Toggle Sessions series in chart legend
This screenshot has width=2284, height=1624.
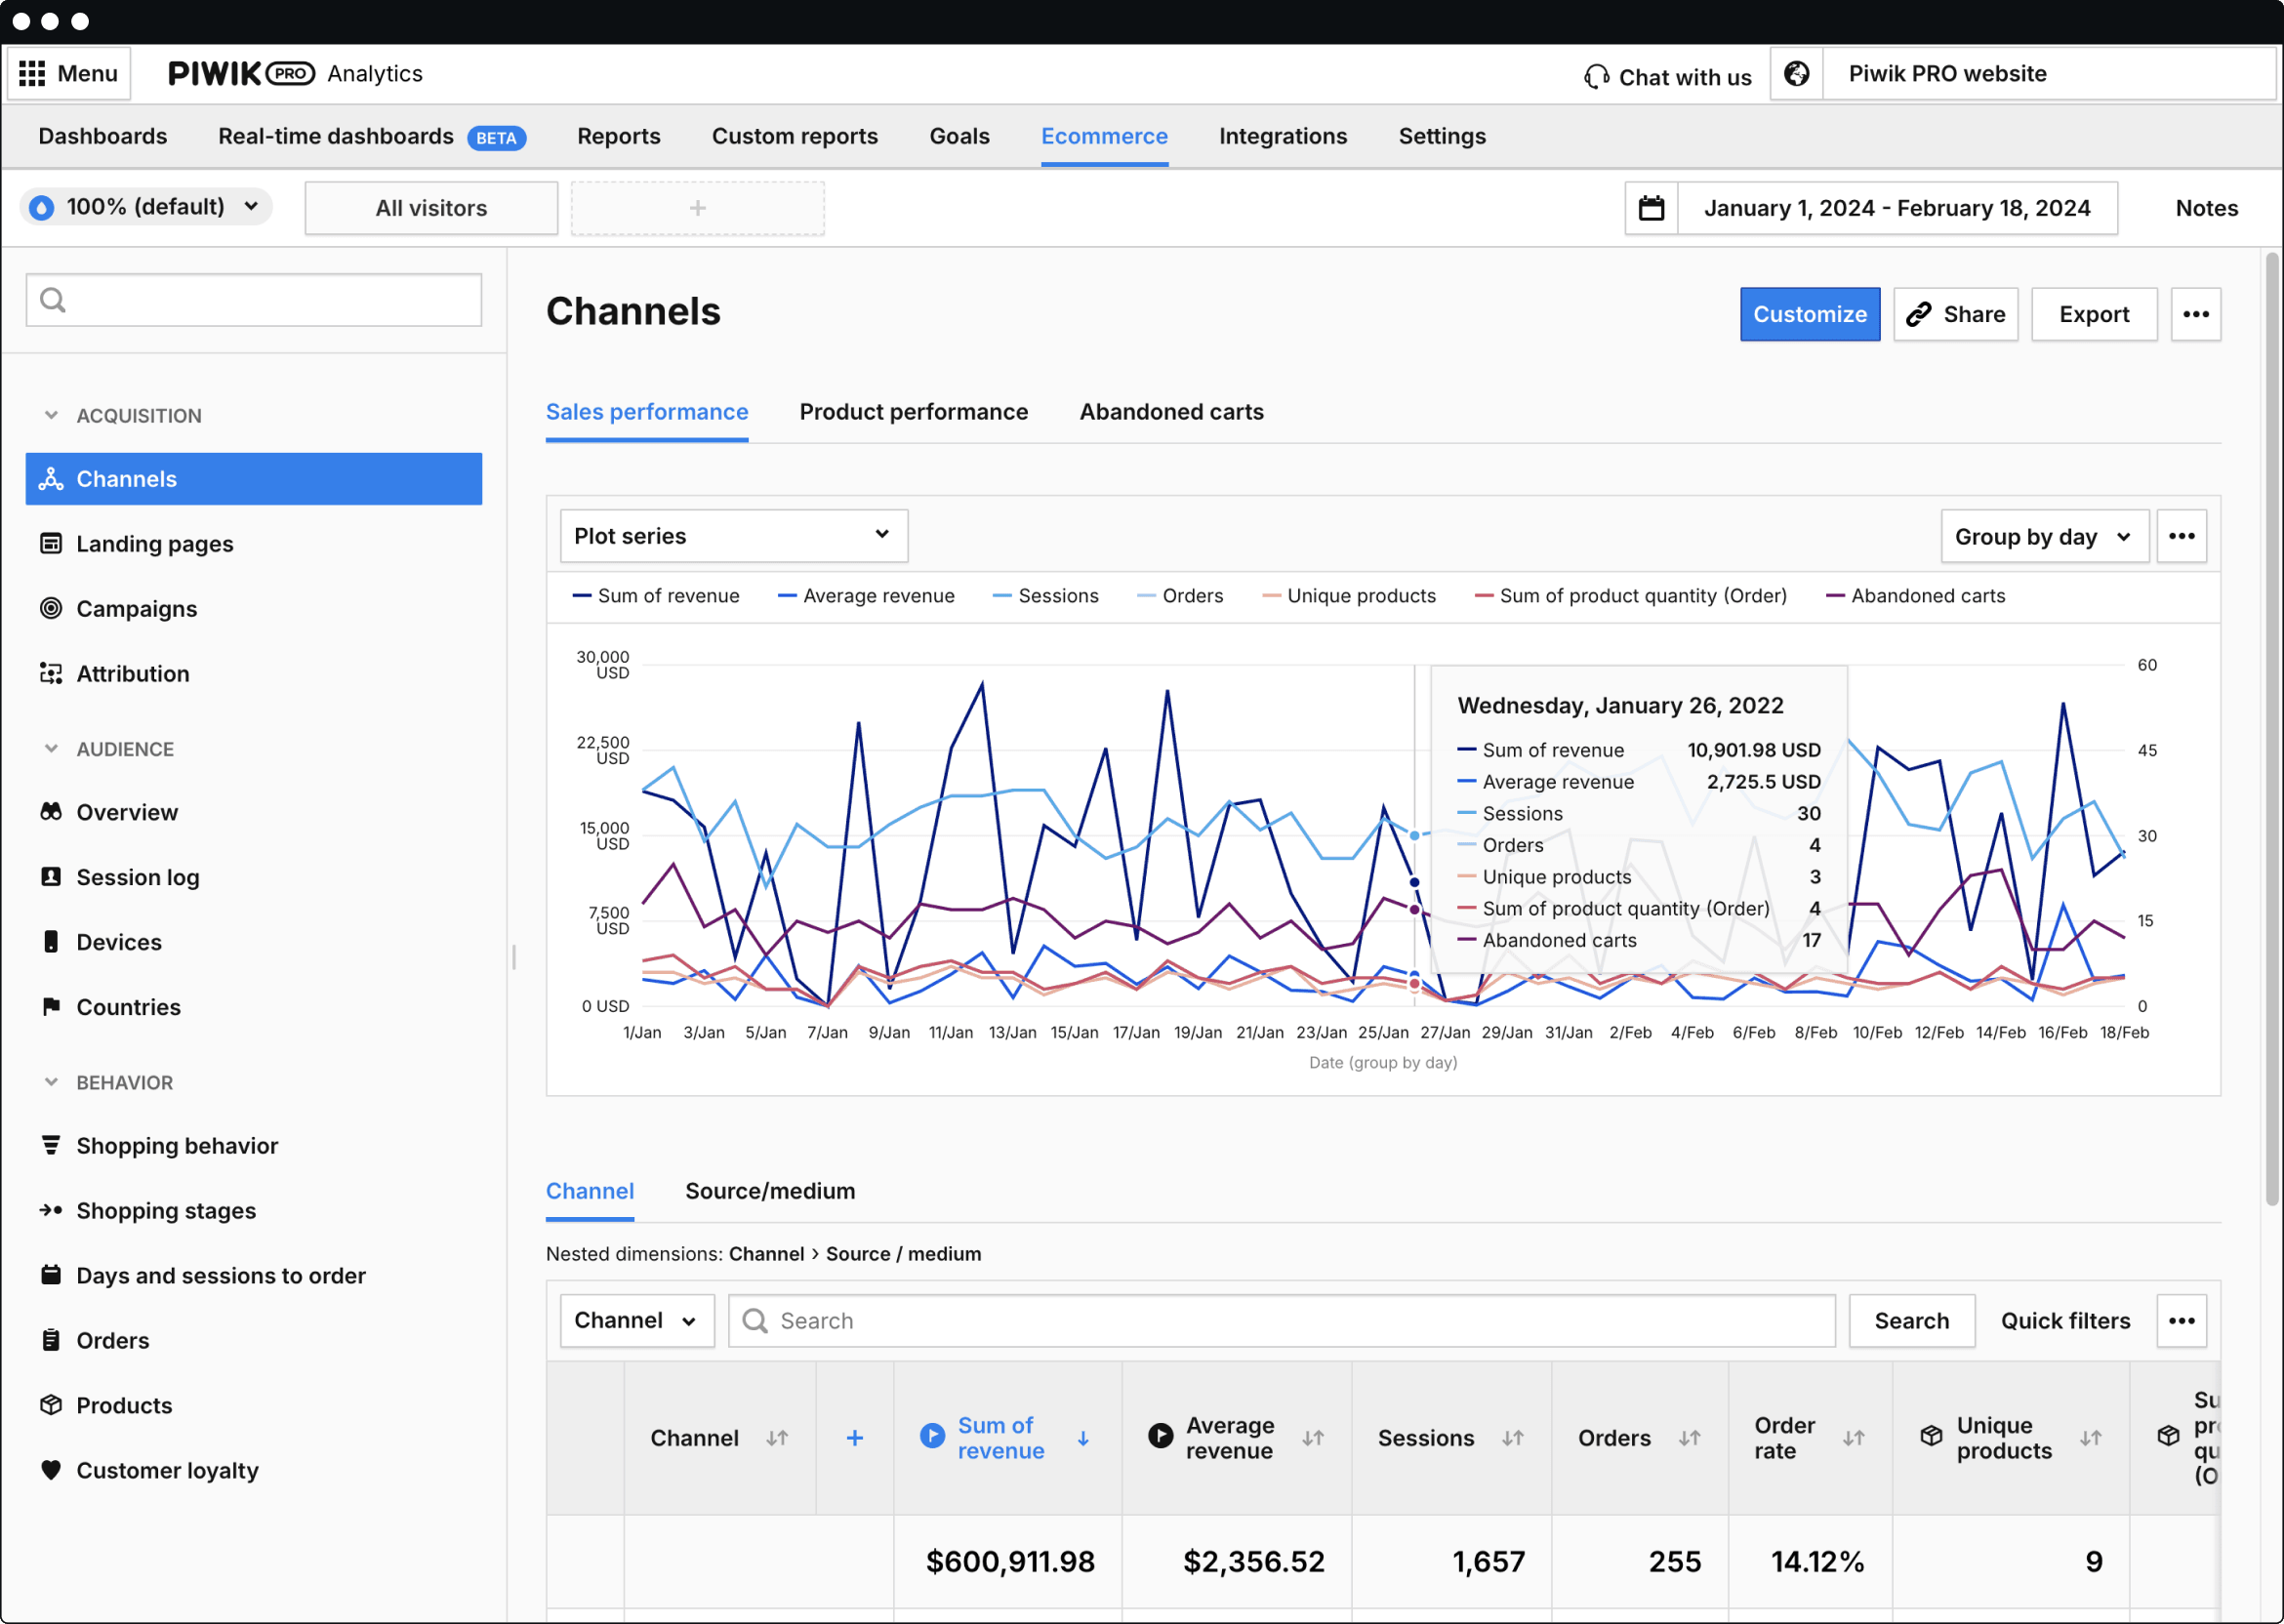[1045, 596]
